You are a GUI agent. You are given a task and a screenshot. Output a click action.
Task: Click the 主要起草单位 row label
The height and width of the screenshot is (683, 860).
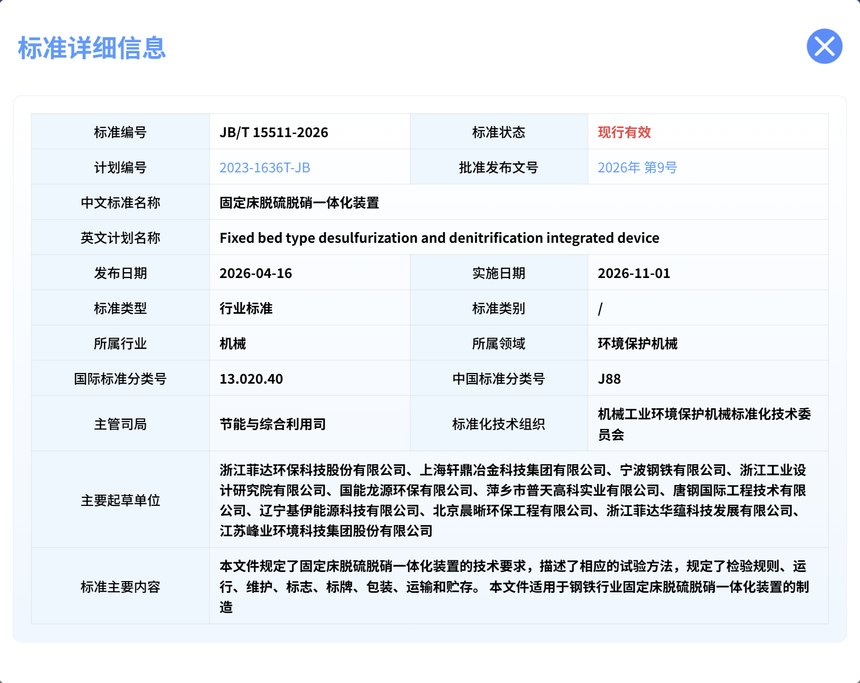[x=120, y=500]
